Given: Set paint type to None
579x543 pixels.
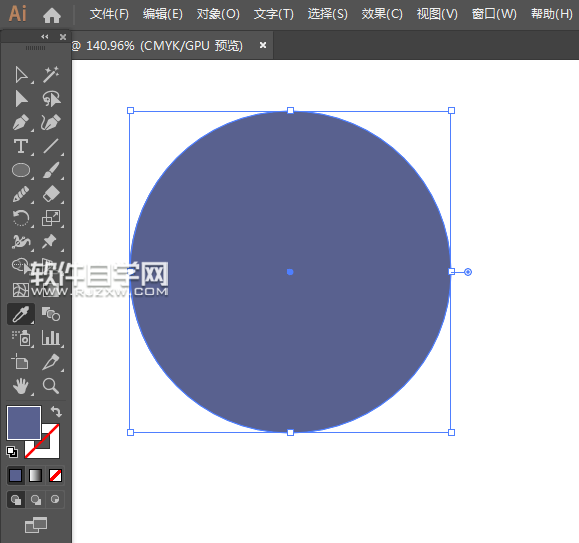Looking at the screenshot, I should click(x=55, y=475).
